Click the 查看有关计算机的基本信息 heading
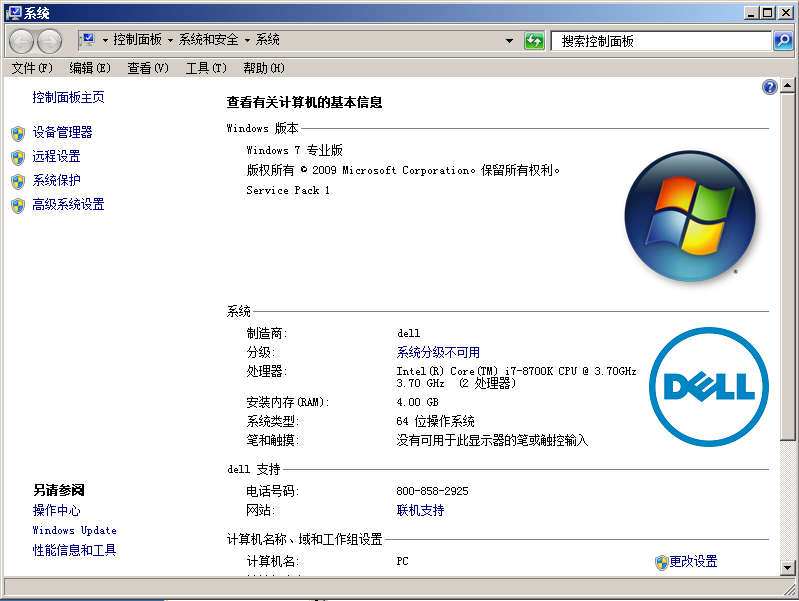The height and width of the screenshot is (601, 799). [304, 102]
